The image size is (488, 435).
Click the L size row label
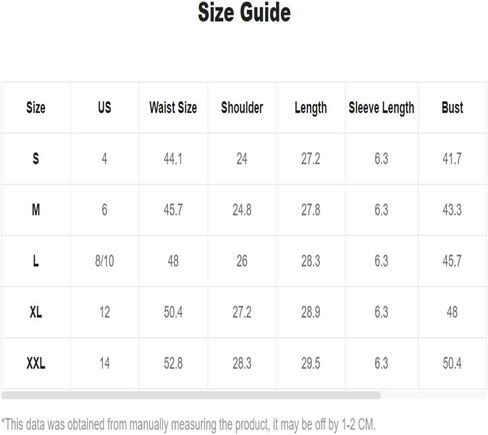point(36,261)
